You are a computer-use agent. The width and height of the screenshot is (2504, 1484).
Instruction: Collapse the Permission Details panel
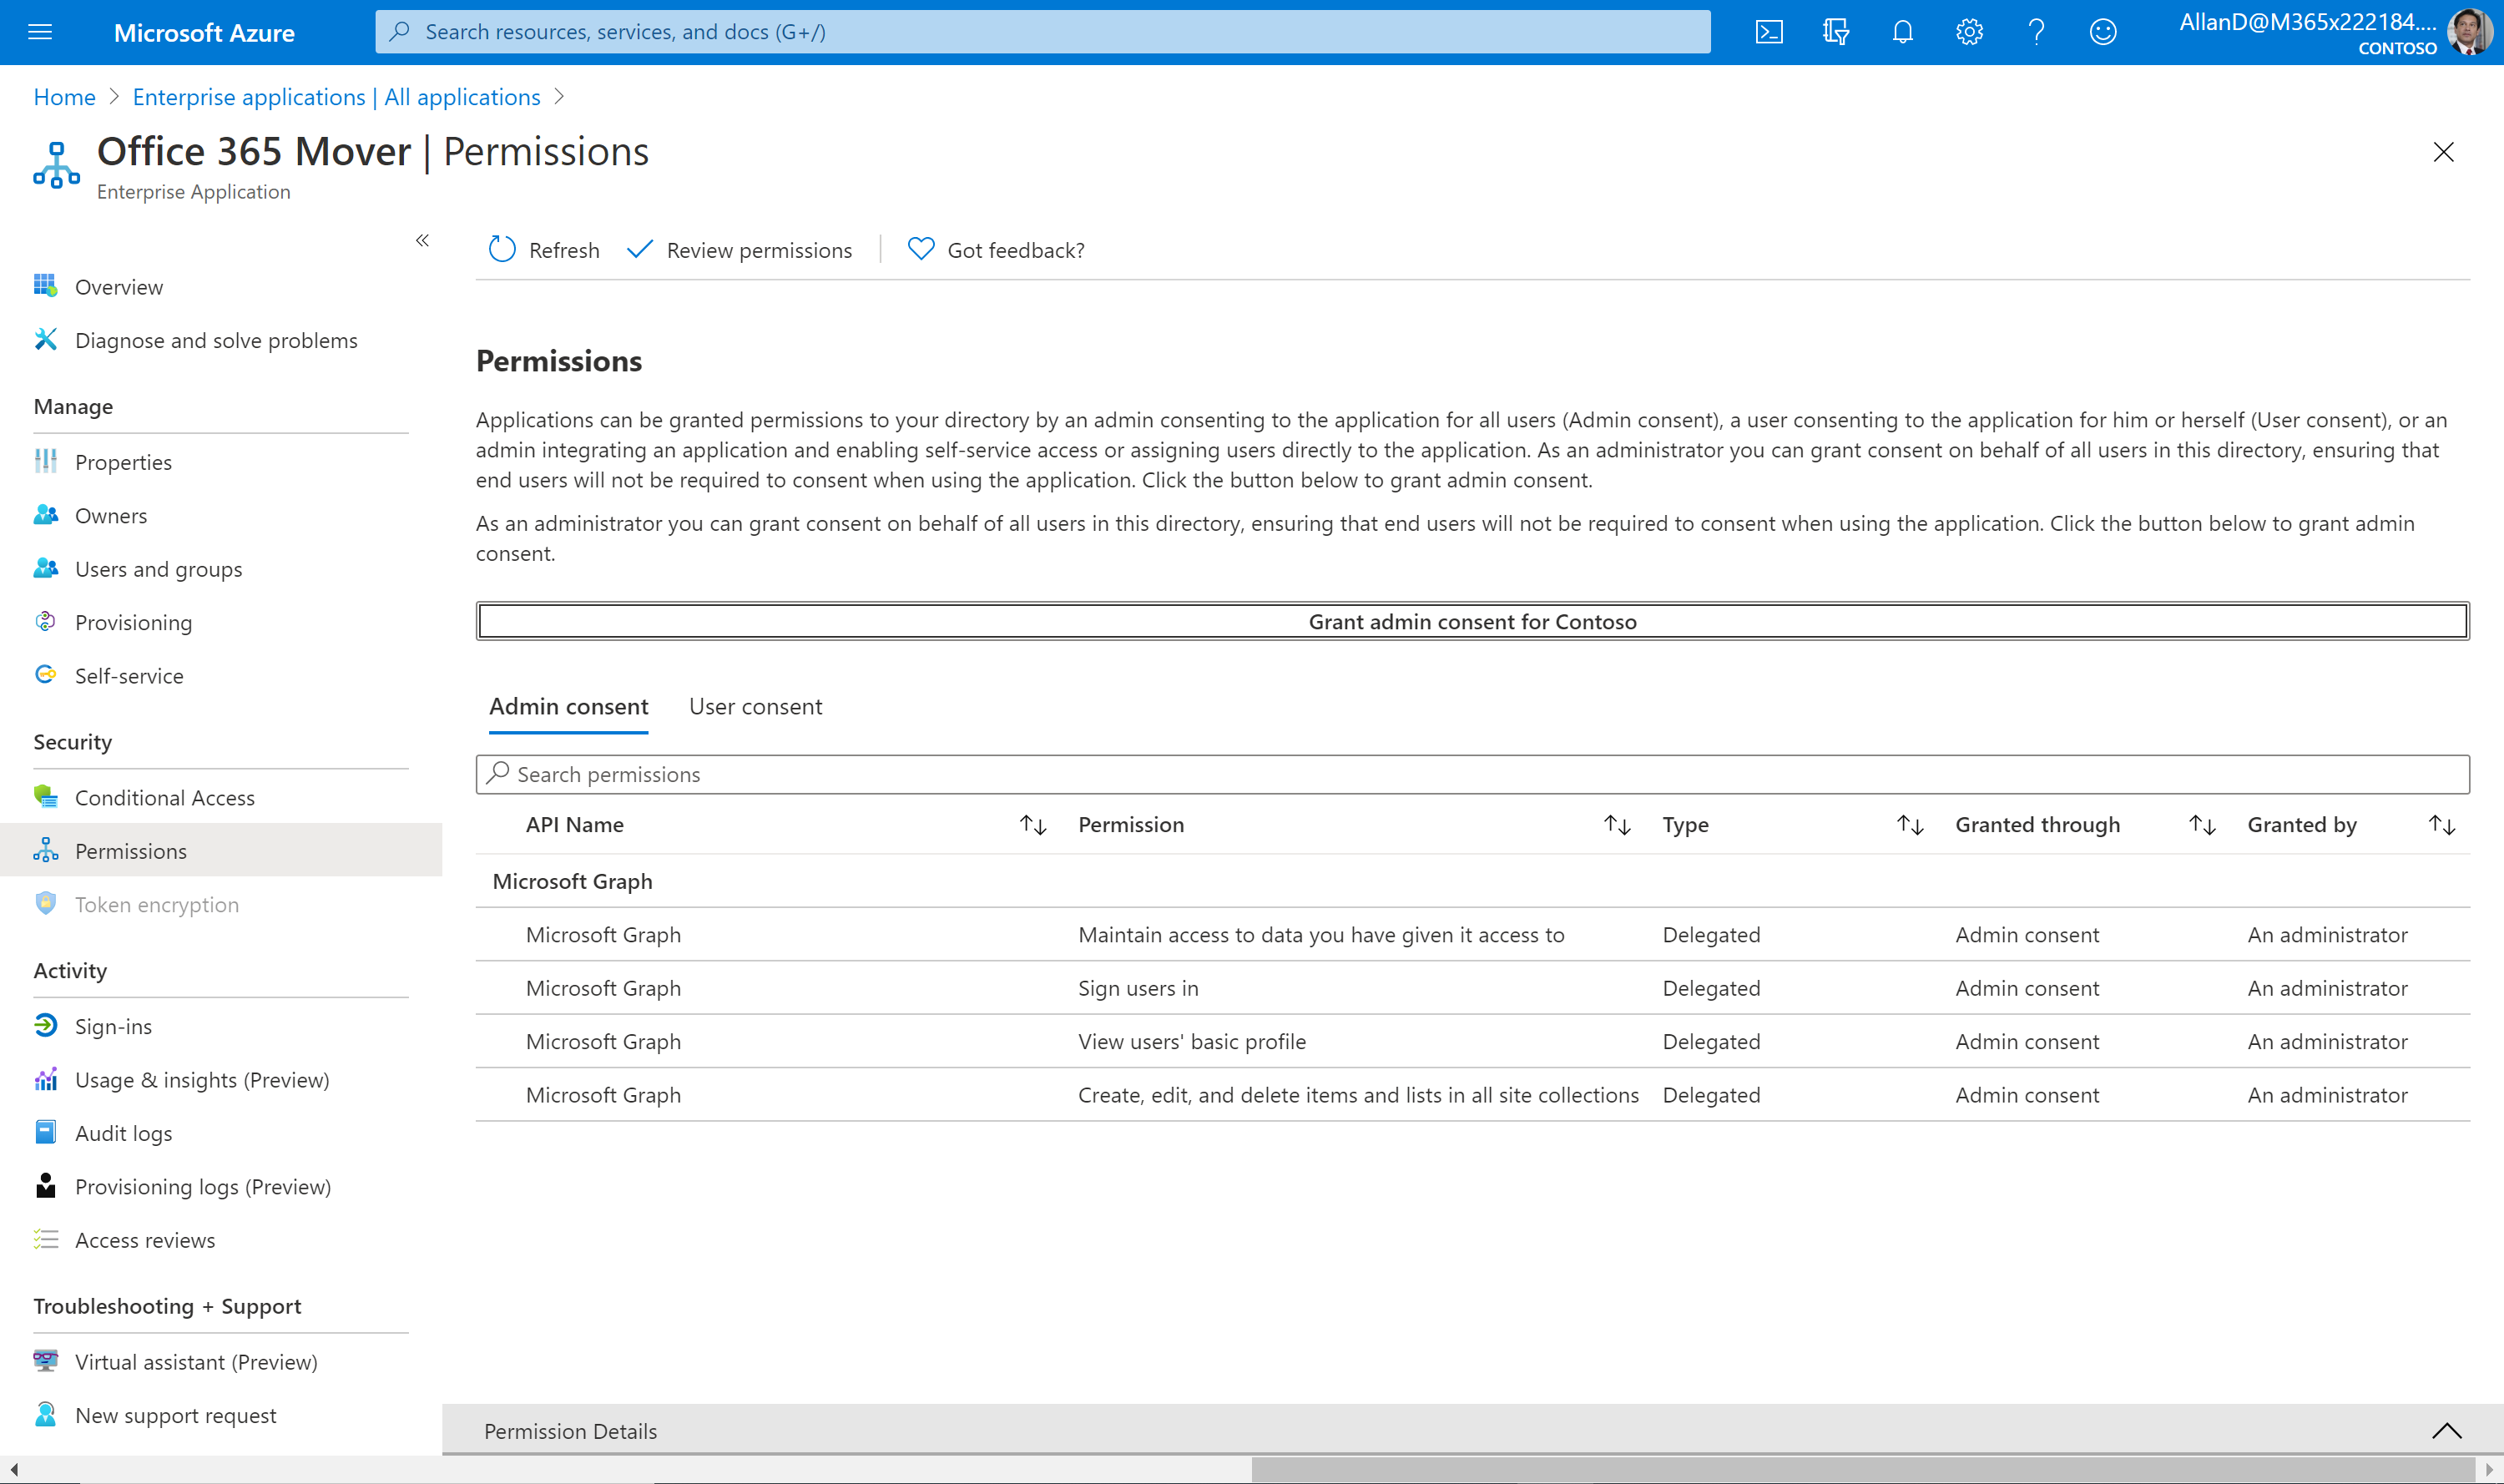tap(2446, 1430)
